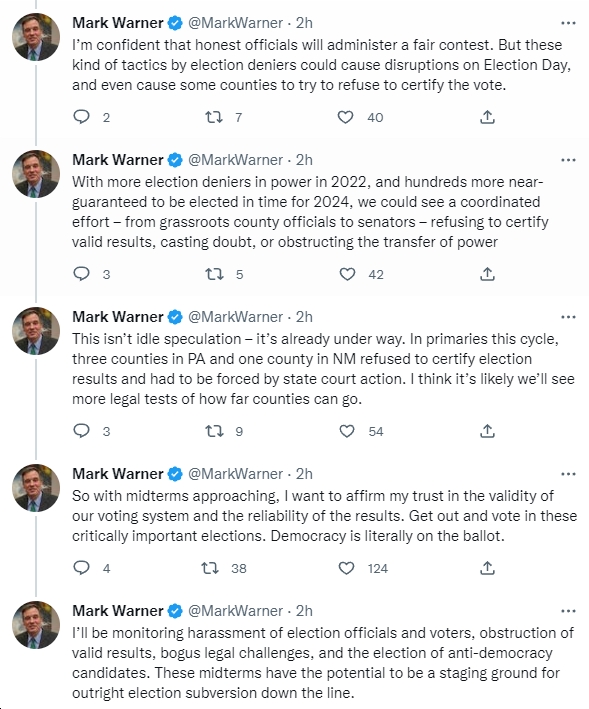Open Mark Warner's name on first tweet
Screen dimensions: 589x709
tap(118, 23)
